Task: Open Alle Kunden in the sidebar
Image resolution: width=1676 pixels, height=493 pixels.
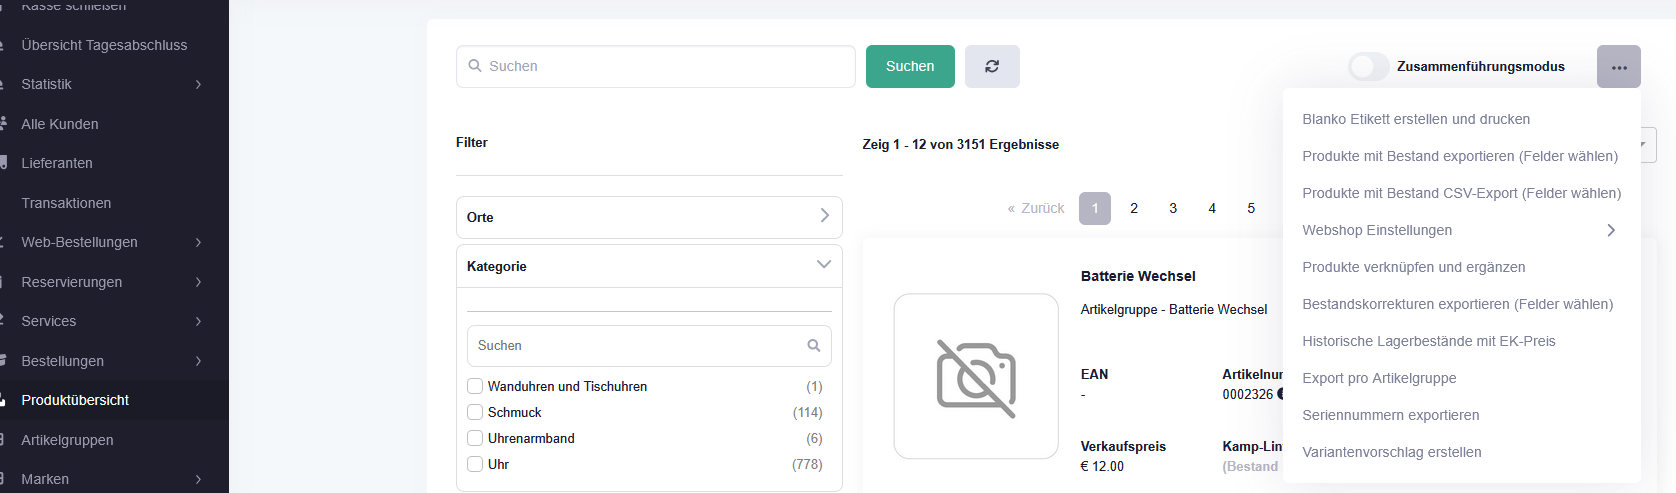Action: tap(60, 124)
